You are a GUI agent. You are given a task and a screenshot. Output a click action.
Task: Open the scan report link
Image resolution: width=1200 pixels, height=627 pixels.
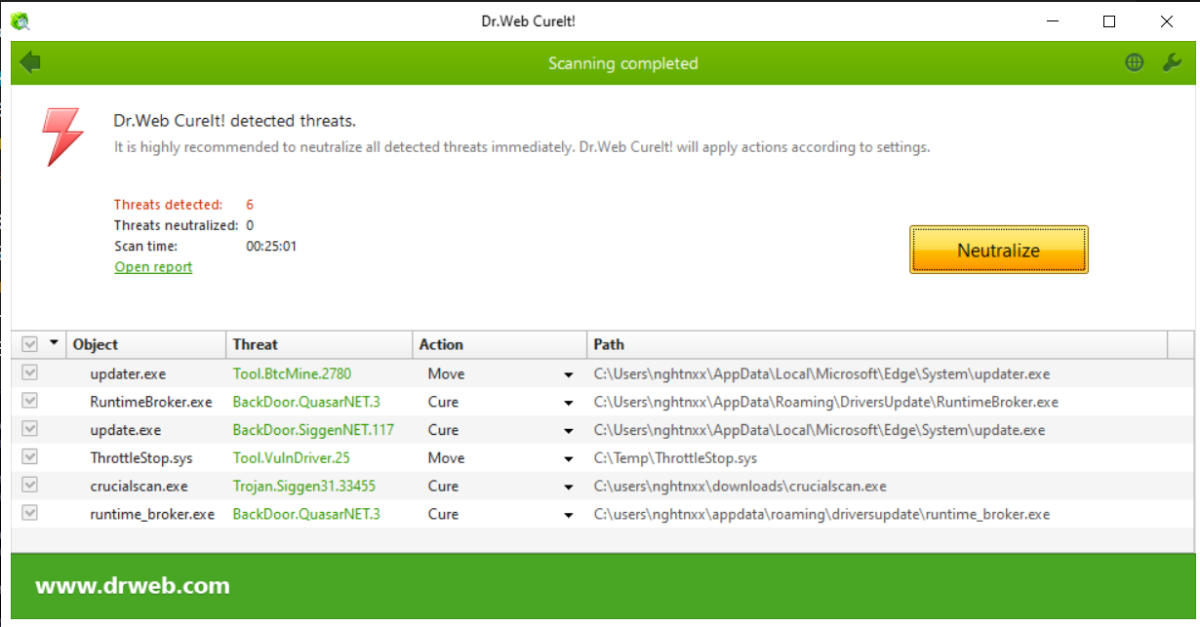[x=153, y=267]
